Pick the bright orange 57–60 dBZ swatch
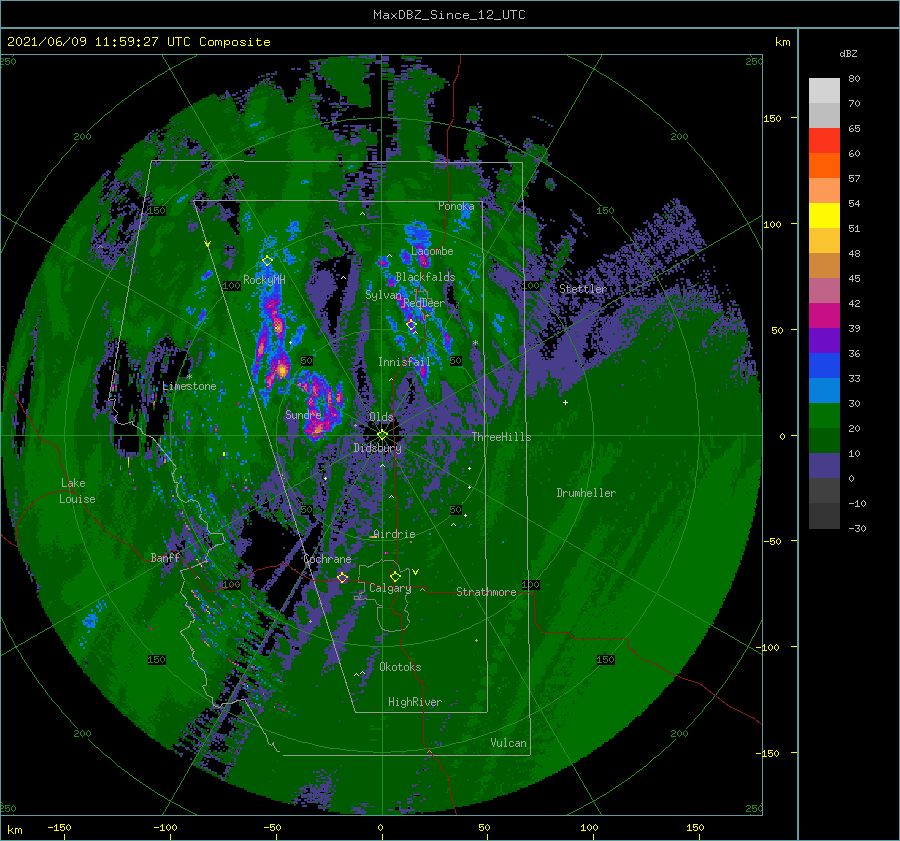900x841 pixels. [x=824, y=165]
